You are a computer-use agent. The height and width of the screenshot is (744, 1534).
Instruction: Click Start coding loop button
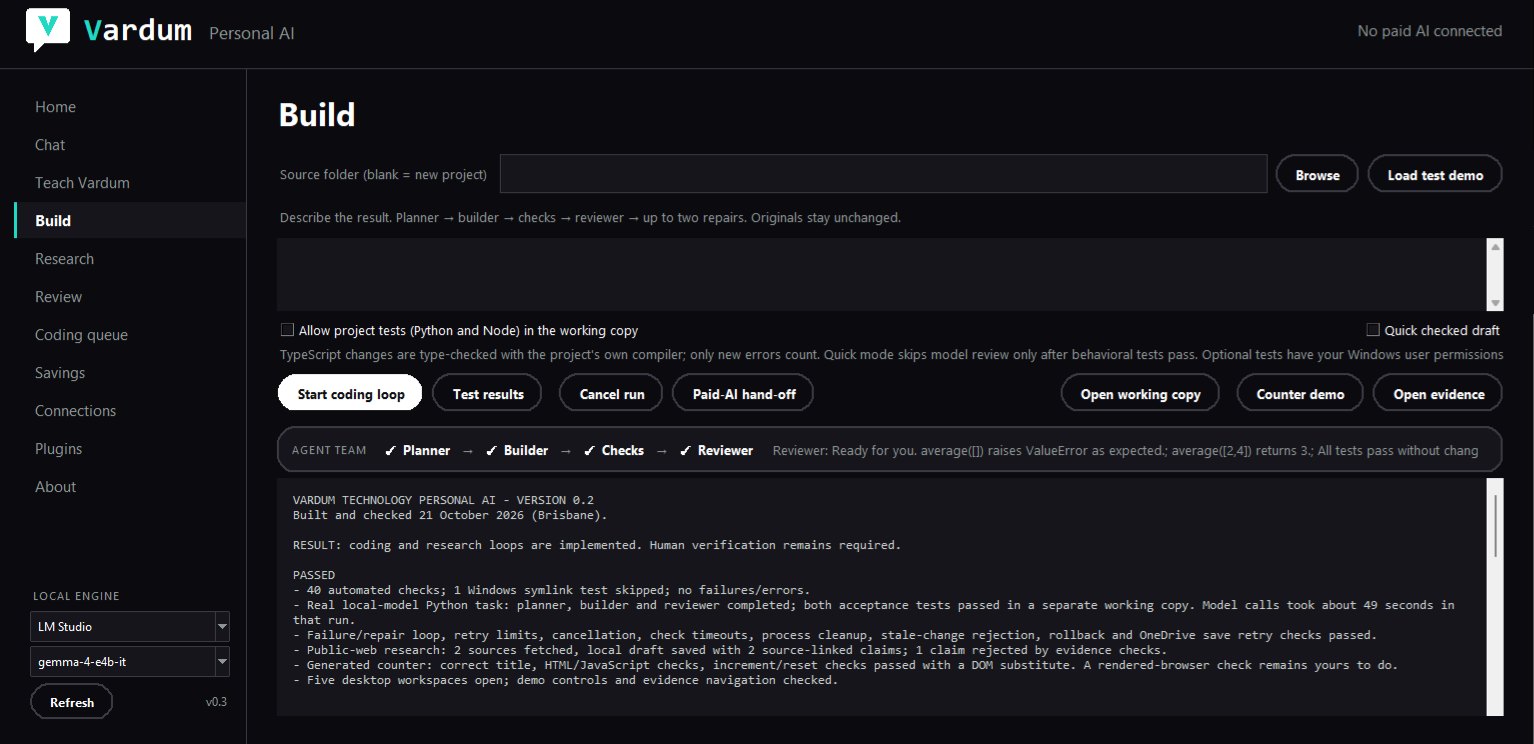pyautogui.click(x=350, y=394)
